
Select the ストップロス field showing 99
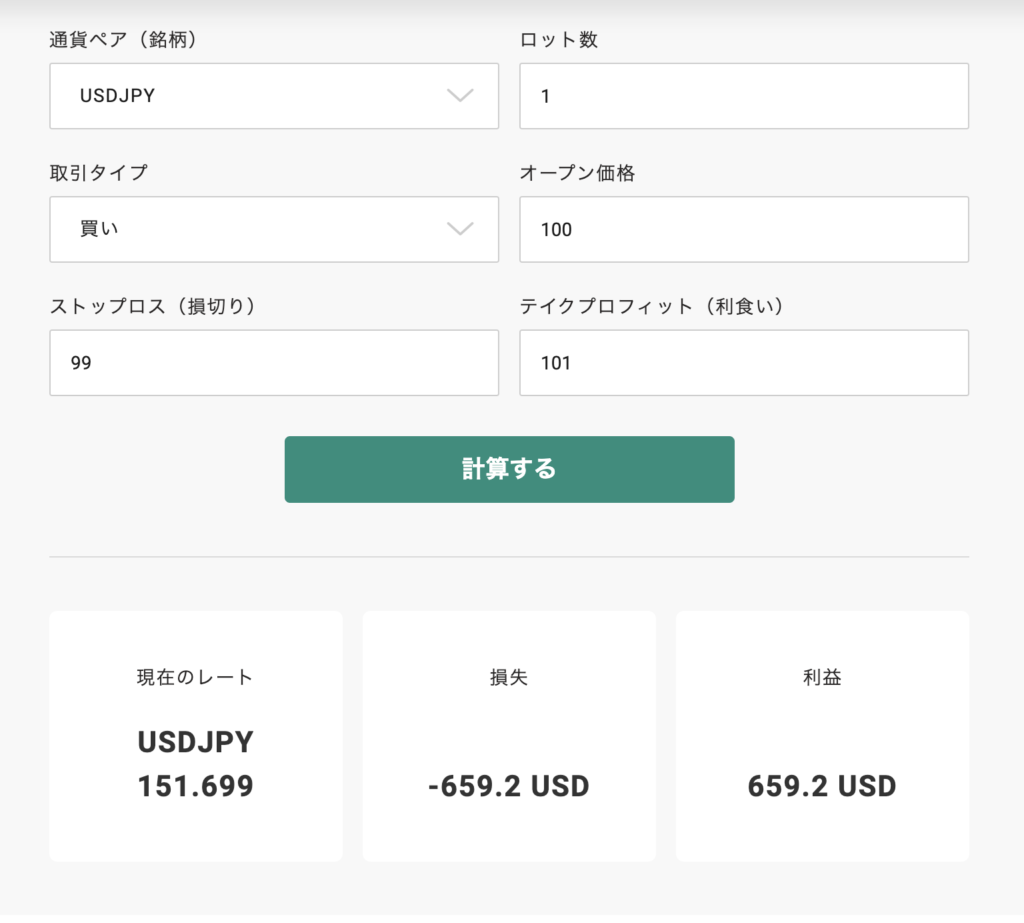[x=273, y=363]
